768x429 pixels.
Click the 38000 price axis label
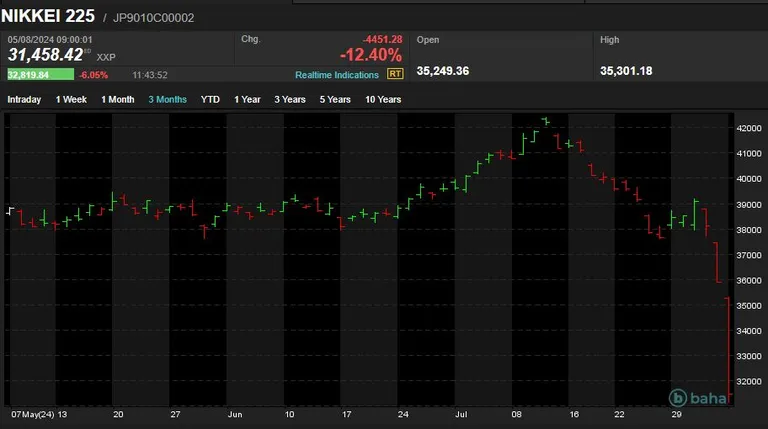pos(749,230)
